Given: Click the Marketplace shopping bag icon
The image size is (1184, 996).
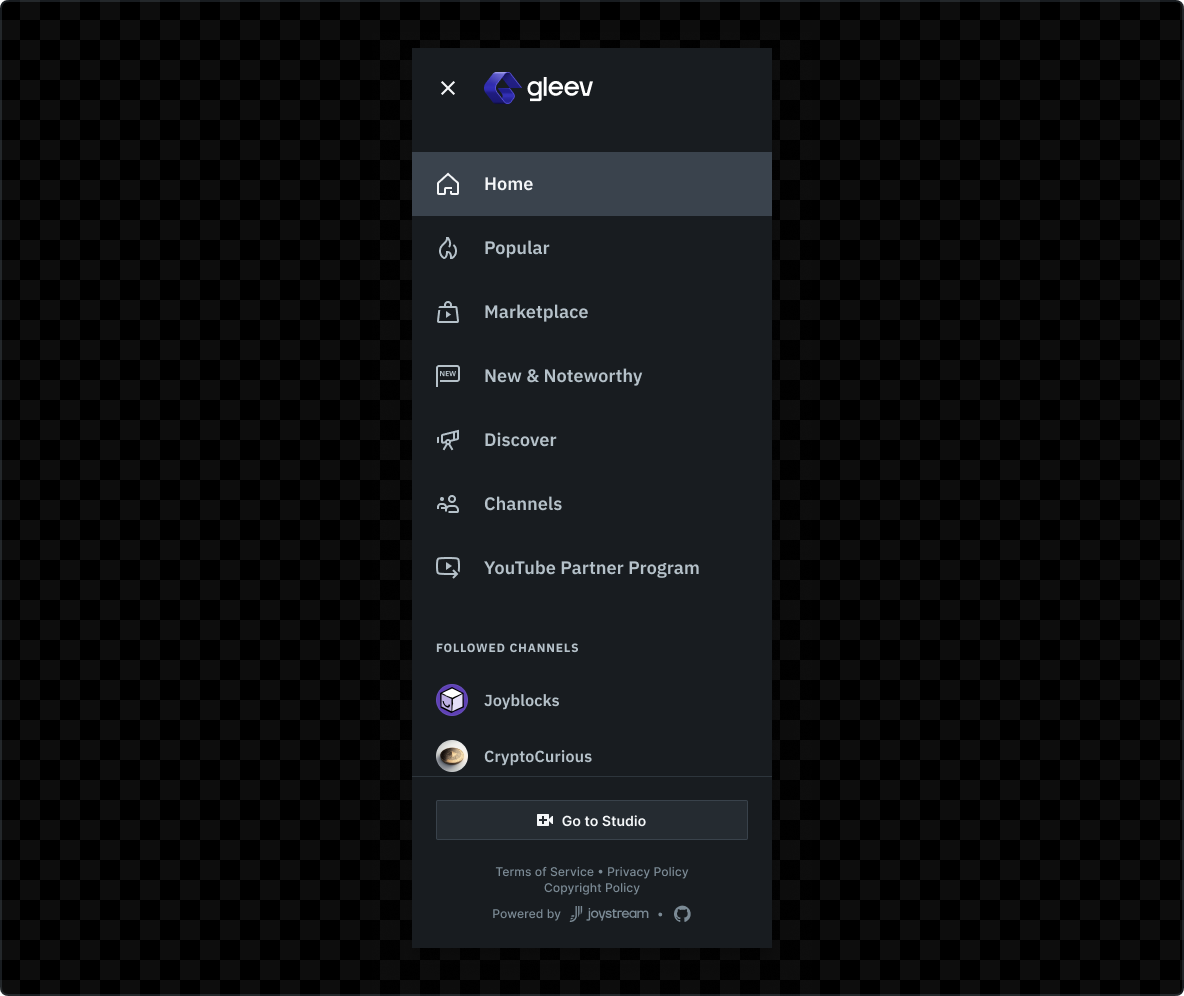Looking at the screenshot, I should pyautogui.click(x=448, y=312).
